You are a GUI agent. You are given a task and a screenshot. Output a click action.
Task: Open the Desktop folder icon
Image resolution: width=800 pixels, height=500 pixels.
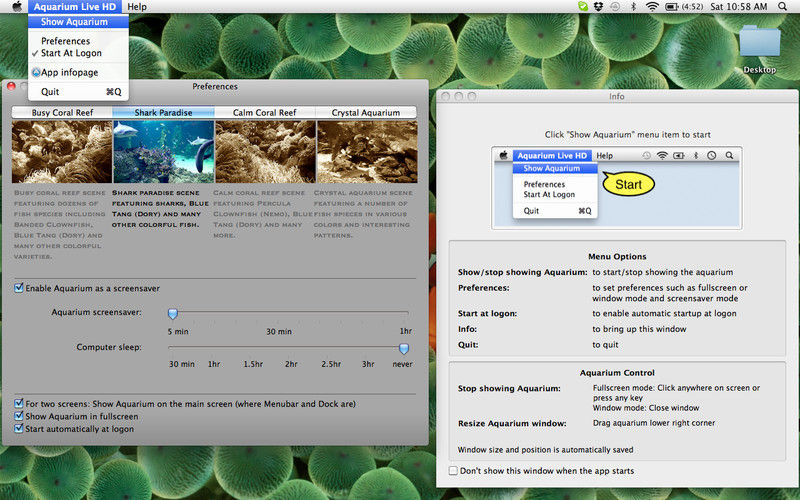[x=760, y=41]
